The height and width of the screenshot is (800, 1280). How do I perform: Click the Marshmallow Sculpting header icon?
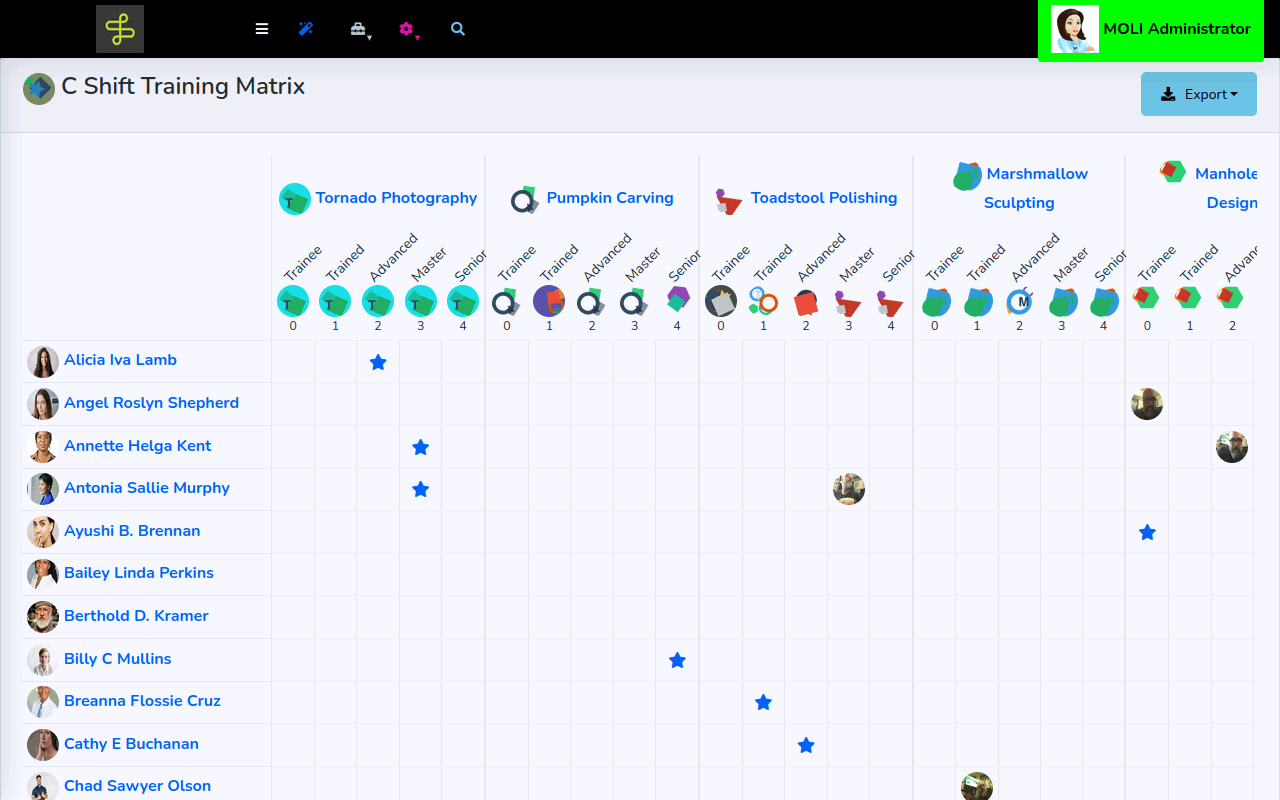point(967,176)
